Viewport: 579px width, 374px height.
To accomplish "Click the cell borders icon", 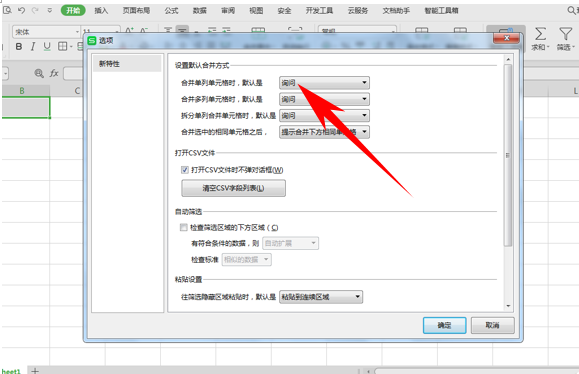I will [x=62, y=47].
